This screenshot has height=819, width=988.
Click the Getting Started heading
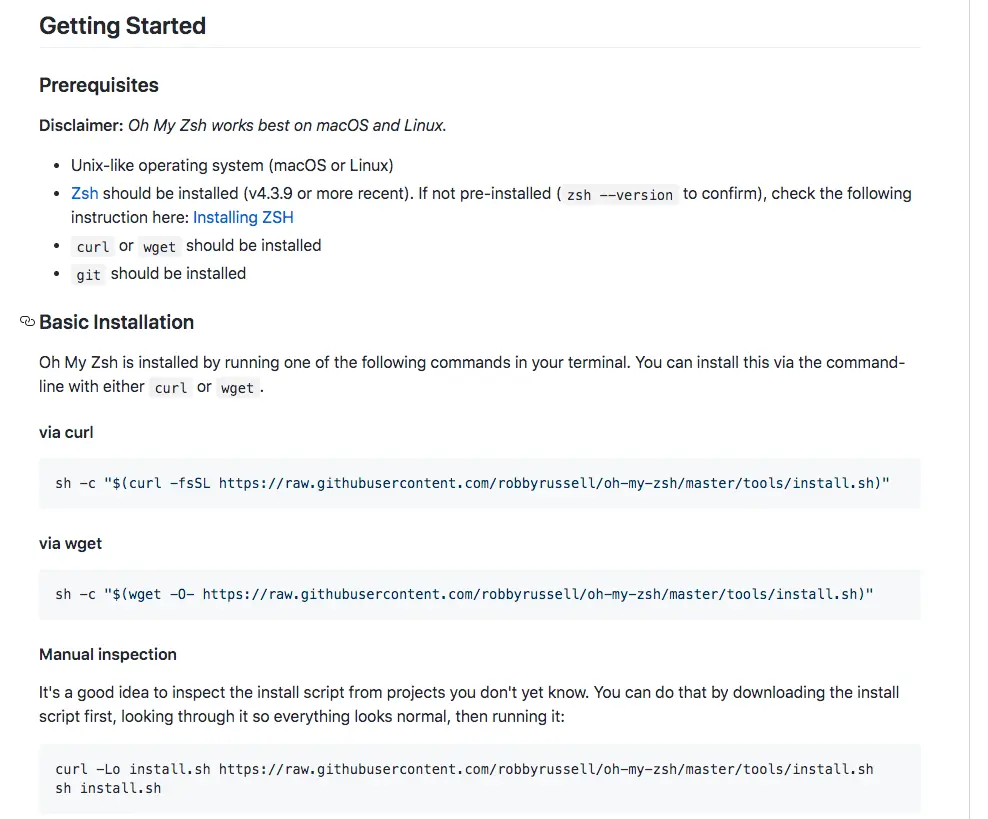point(122,26)
